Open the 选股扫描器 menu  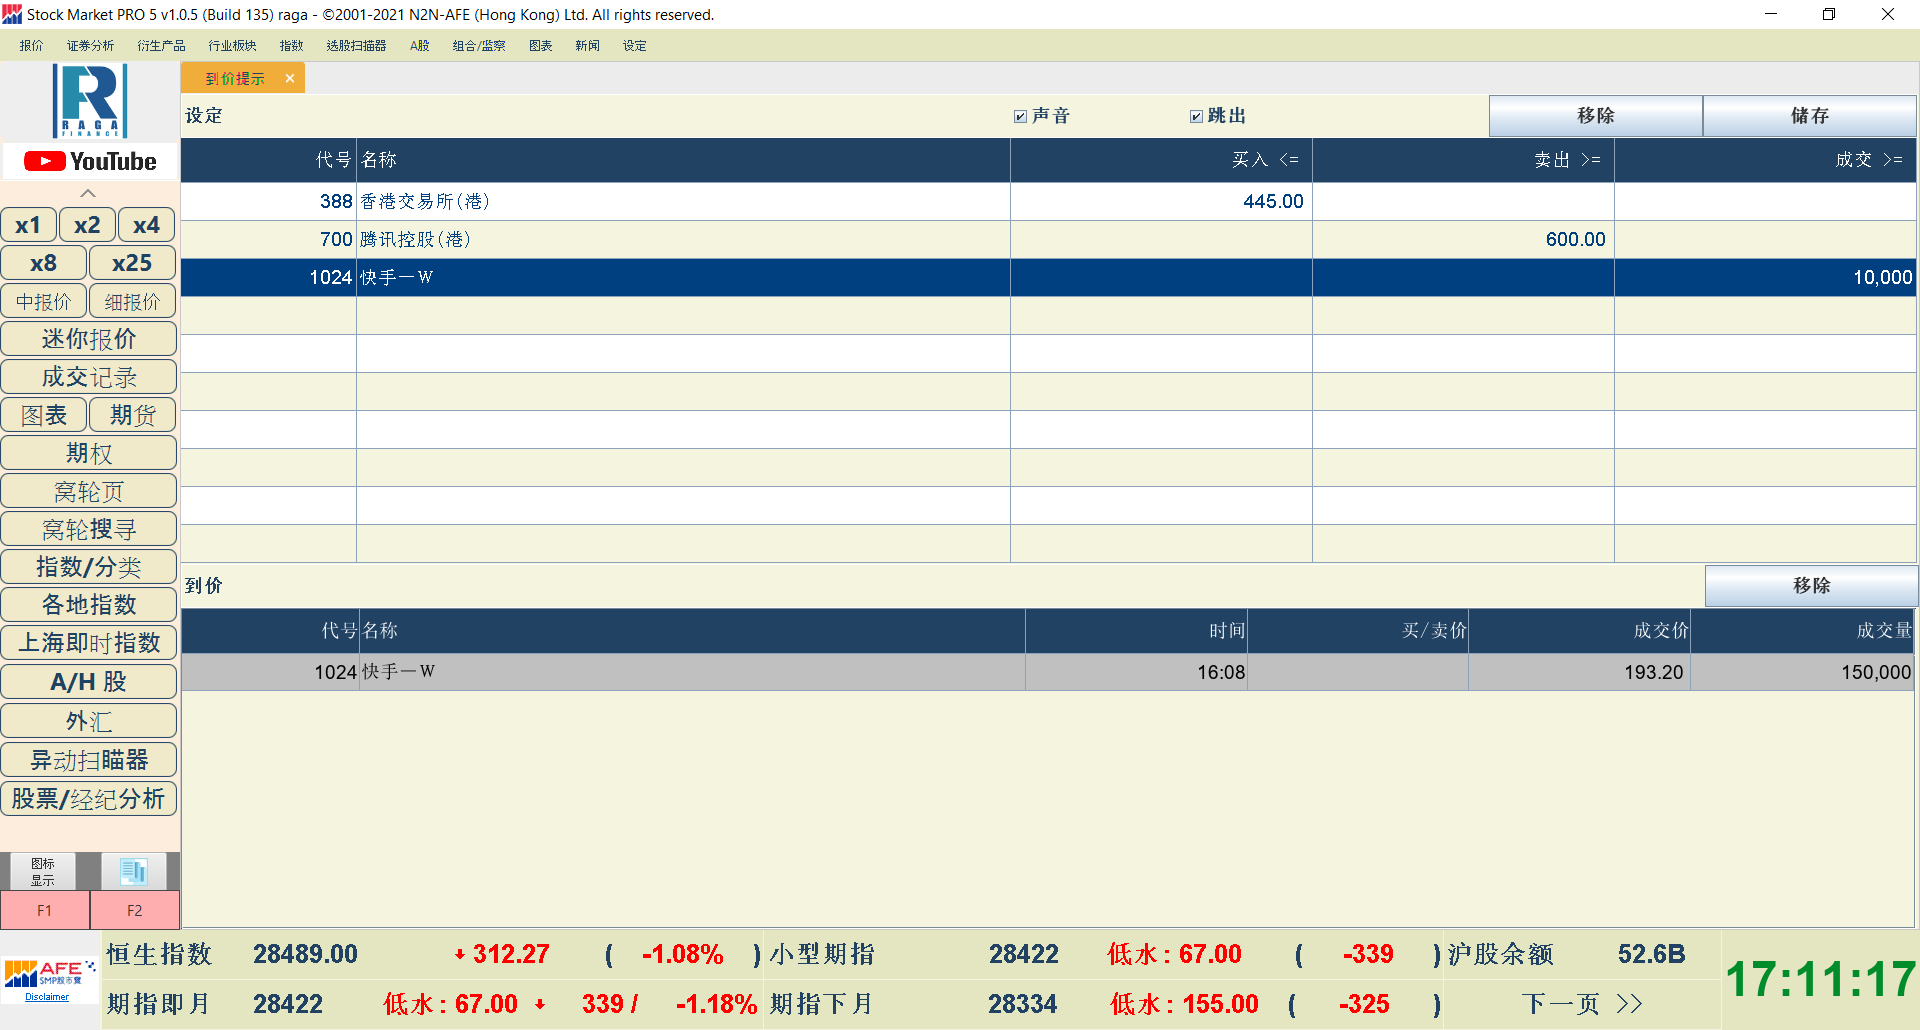click(x=356, y=46)
